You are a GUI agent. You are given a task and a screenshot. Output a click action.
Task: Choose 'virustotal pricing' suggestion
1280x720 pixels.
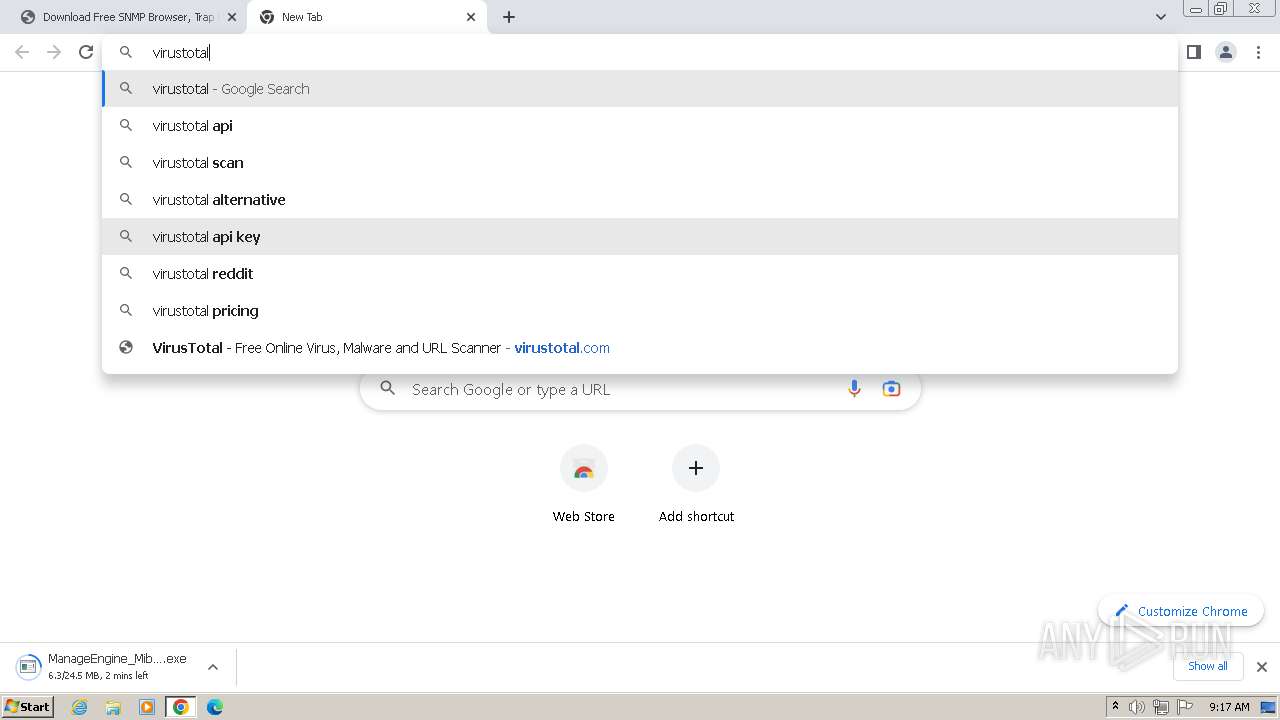[640, 311]
